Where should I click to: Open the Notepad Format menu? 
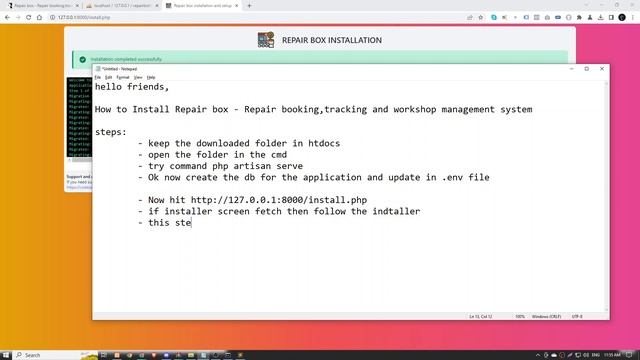[x=122, y=77]
